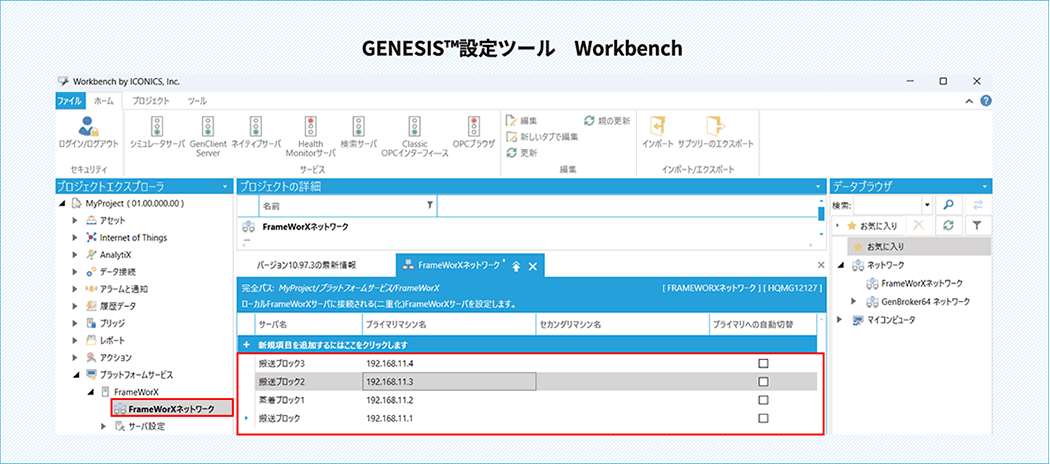Expand GenBroker64 ネットワーク in データブラウザ
The width and height of the screenshot is (1050, 464).
pyautogui.click(x=854, y=301)
